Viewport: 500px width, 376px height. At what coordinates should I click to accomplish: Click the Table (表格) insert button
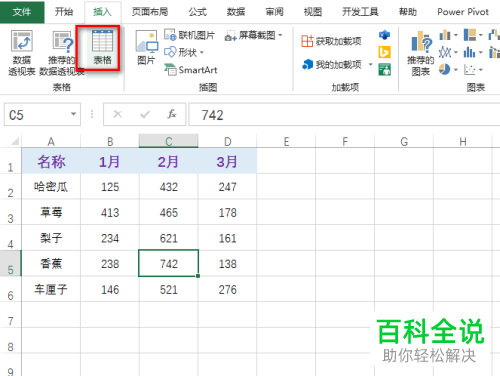[102, 47]
